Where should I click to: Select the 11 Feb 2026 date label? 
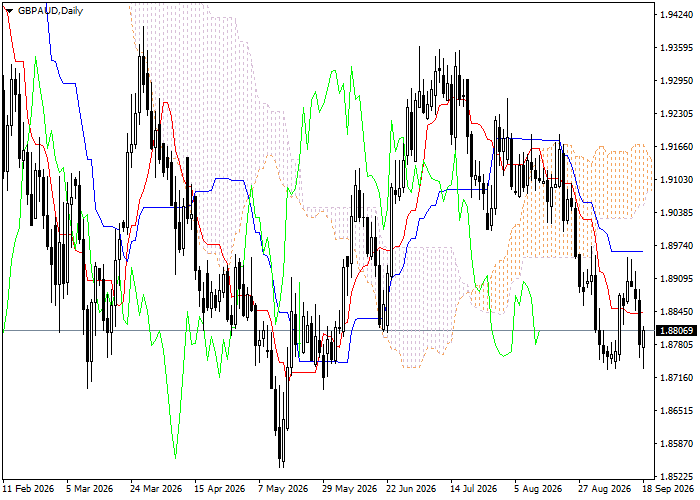(x=29, y=489)
